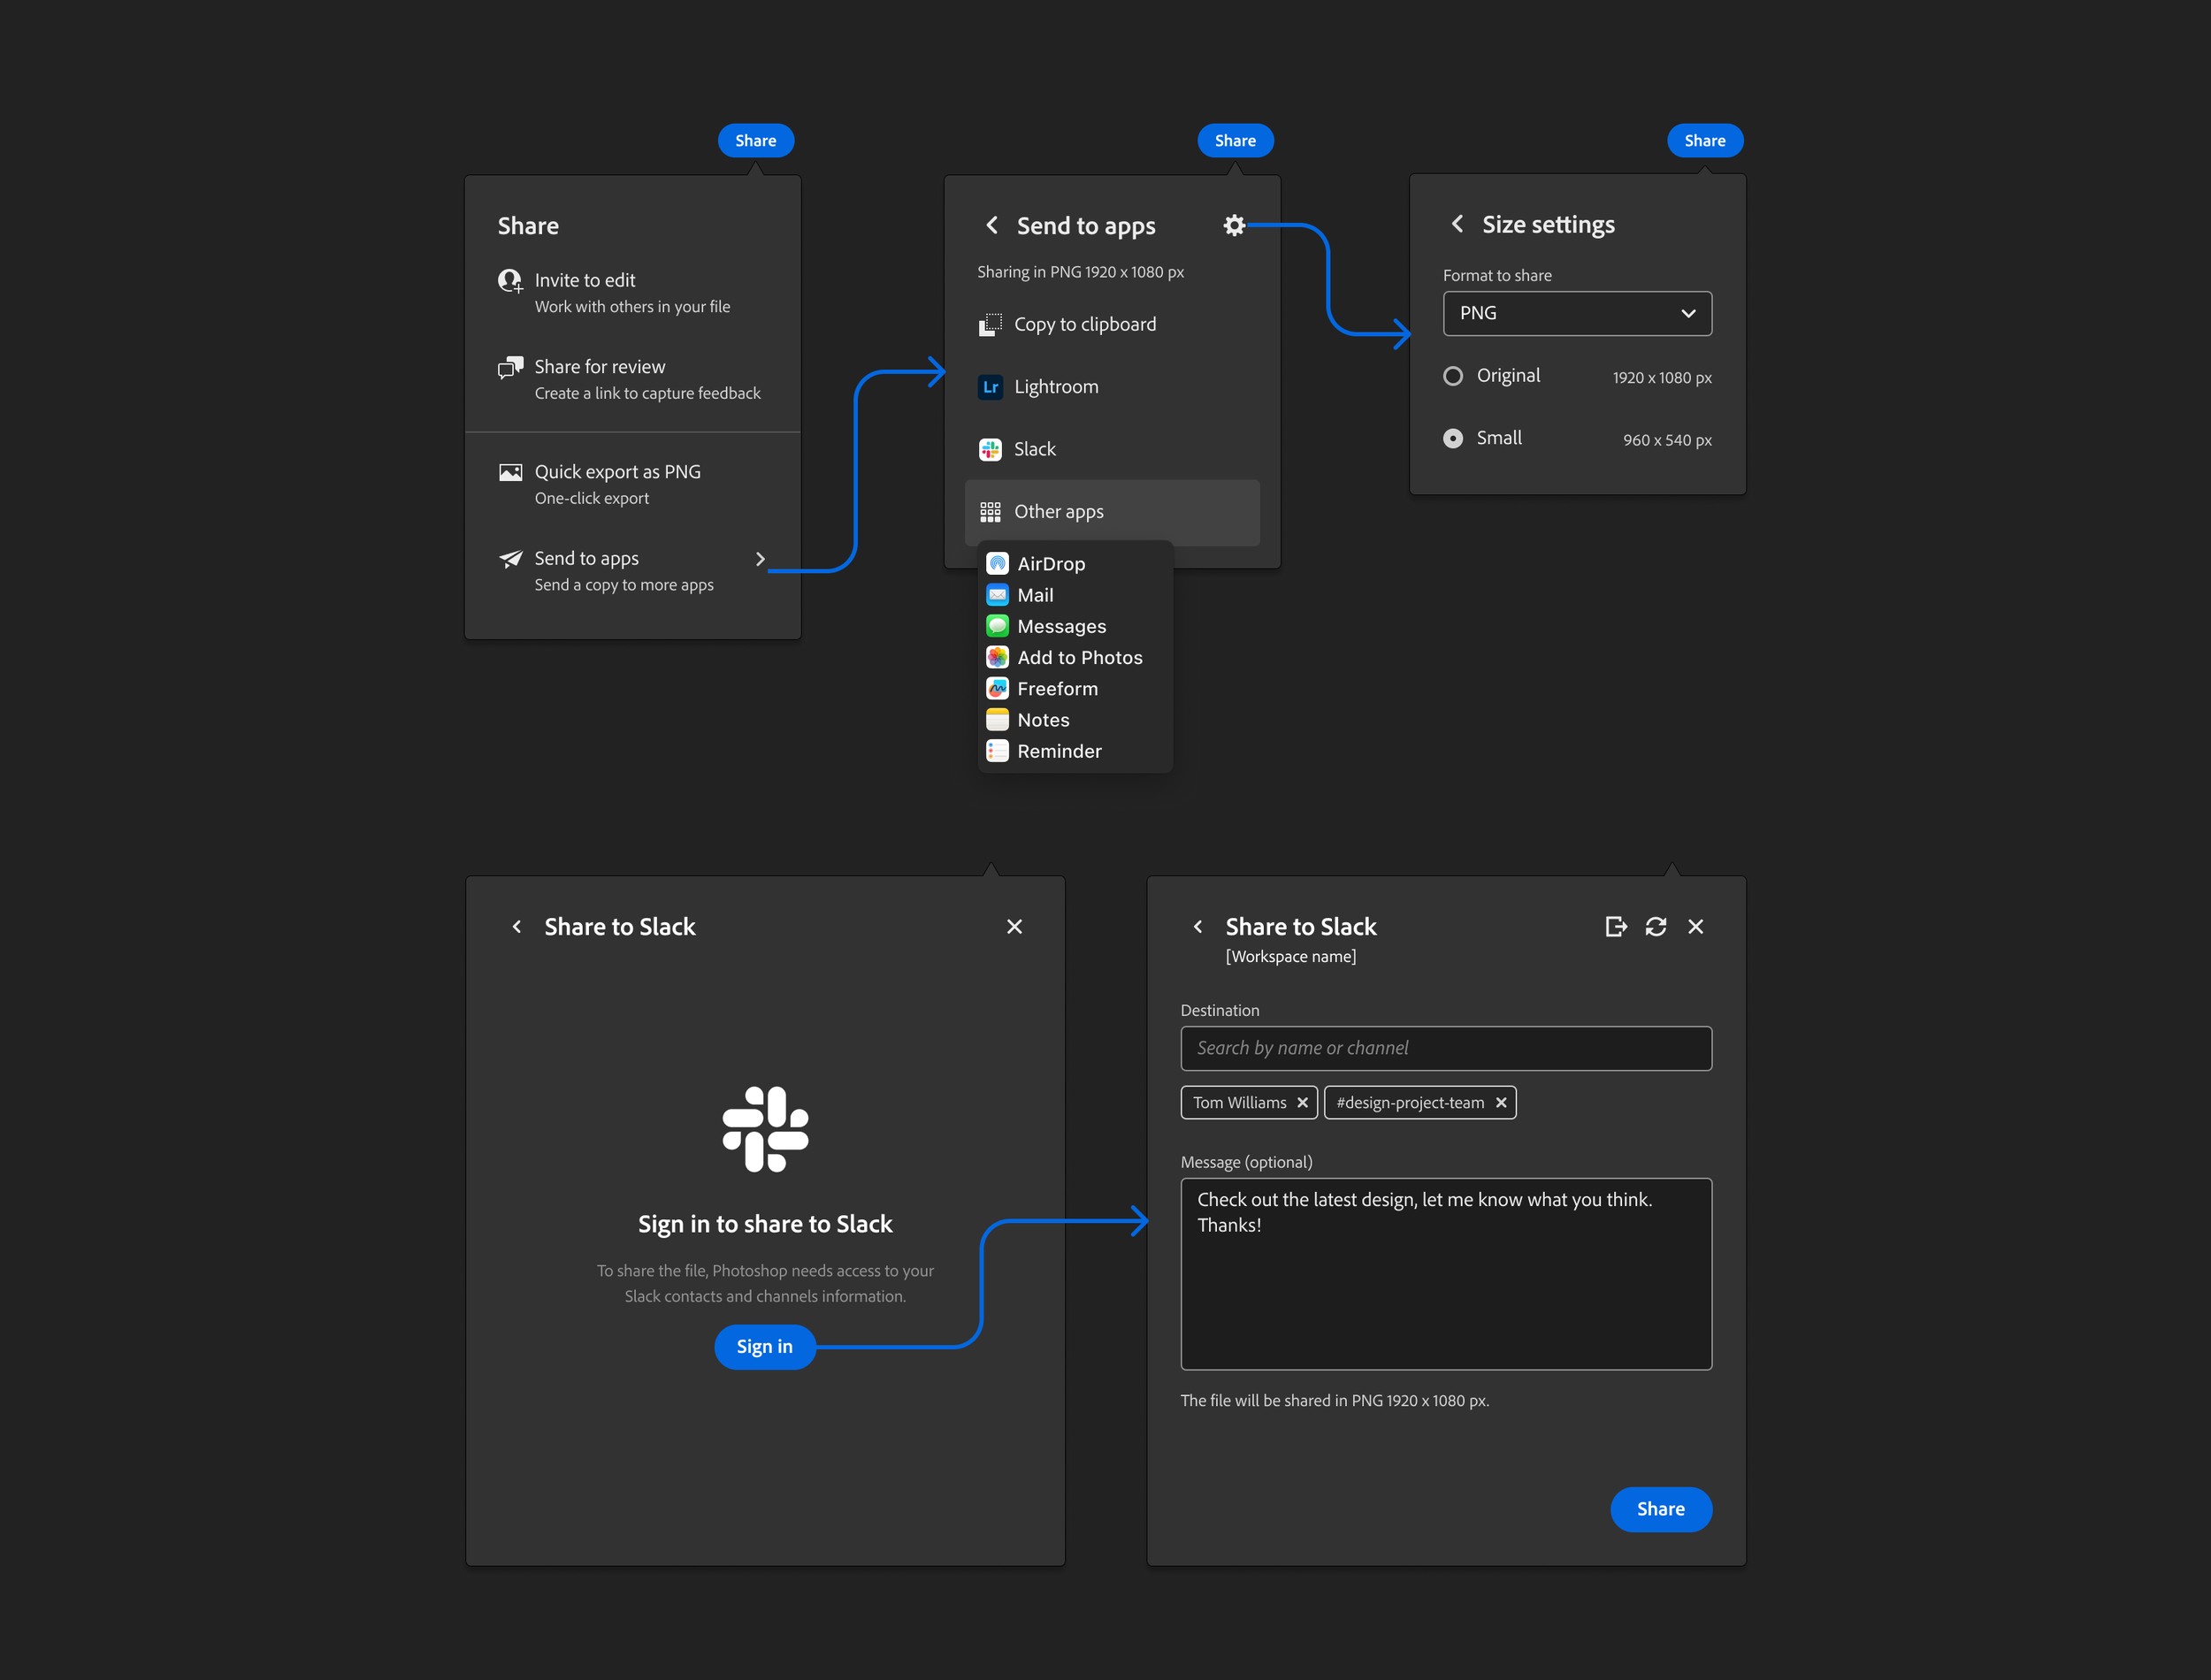Click the Freeform app icon
The height and width of the screenshot is (1680, 2211).
997,689
